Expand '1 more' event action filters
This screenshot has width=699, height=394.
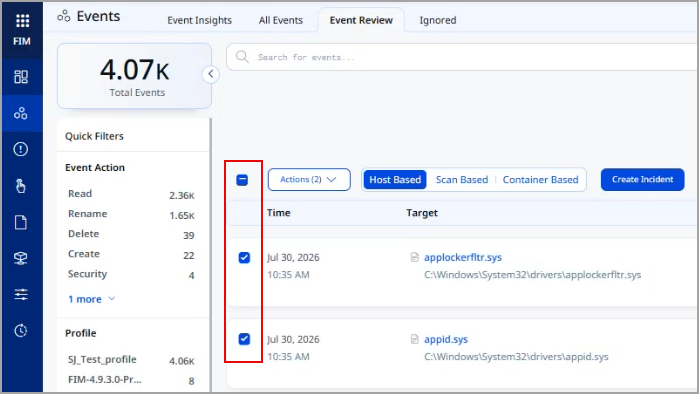pos(91,299)
